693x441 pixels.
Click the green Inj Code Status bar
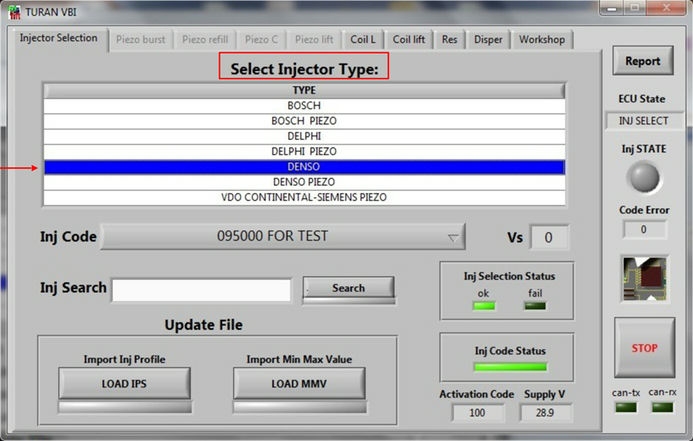coord(509,367)
